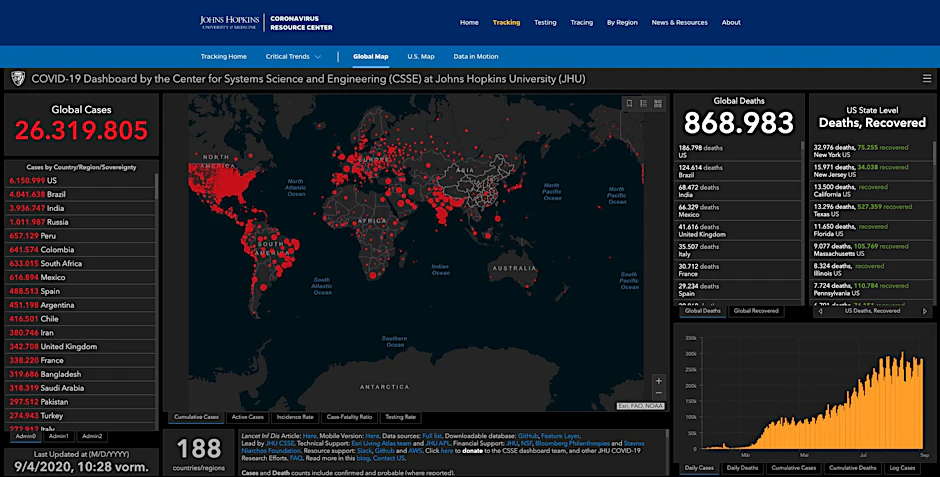Open the Tracing section in top navigation
Screen dimensions: 940x477
click(x=582, y=23)
